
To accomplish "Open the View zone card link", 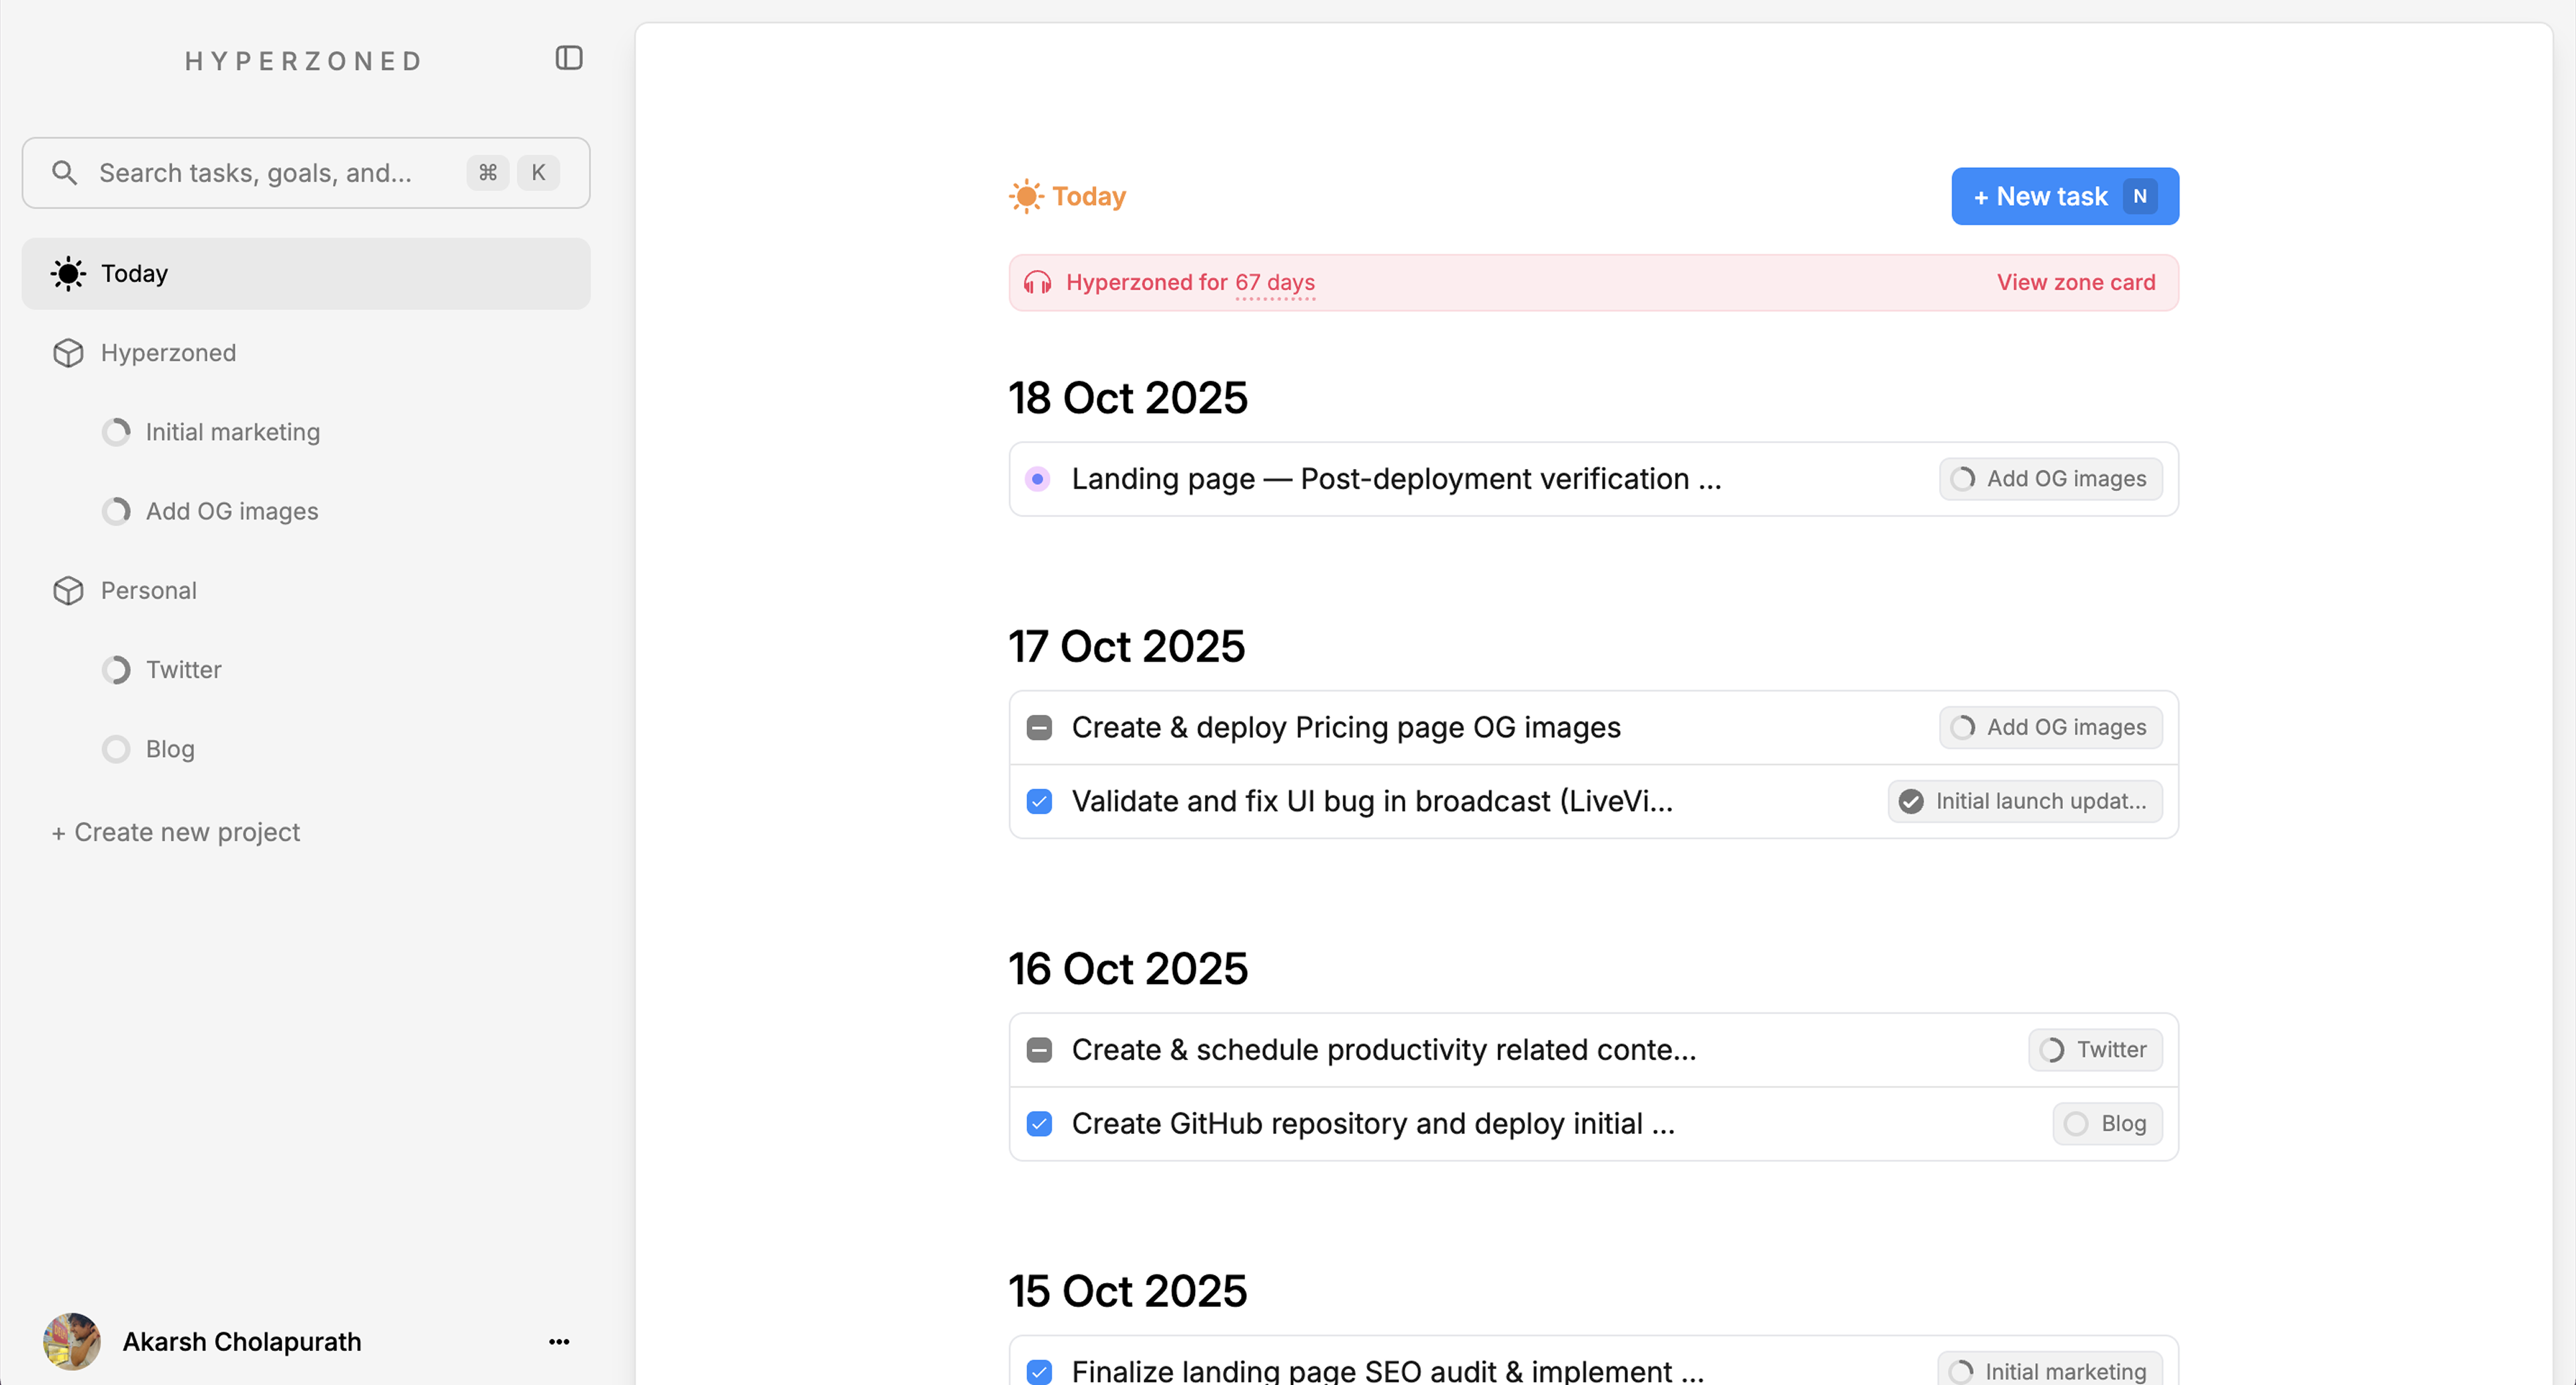I will point(2076,283).
